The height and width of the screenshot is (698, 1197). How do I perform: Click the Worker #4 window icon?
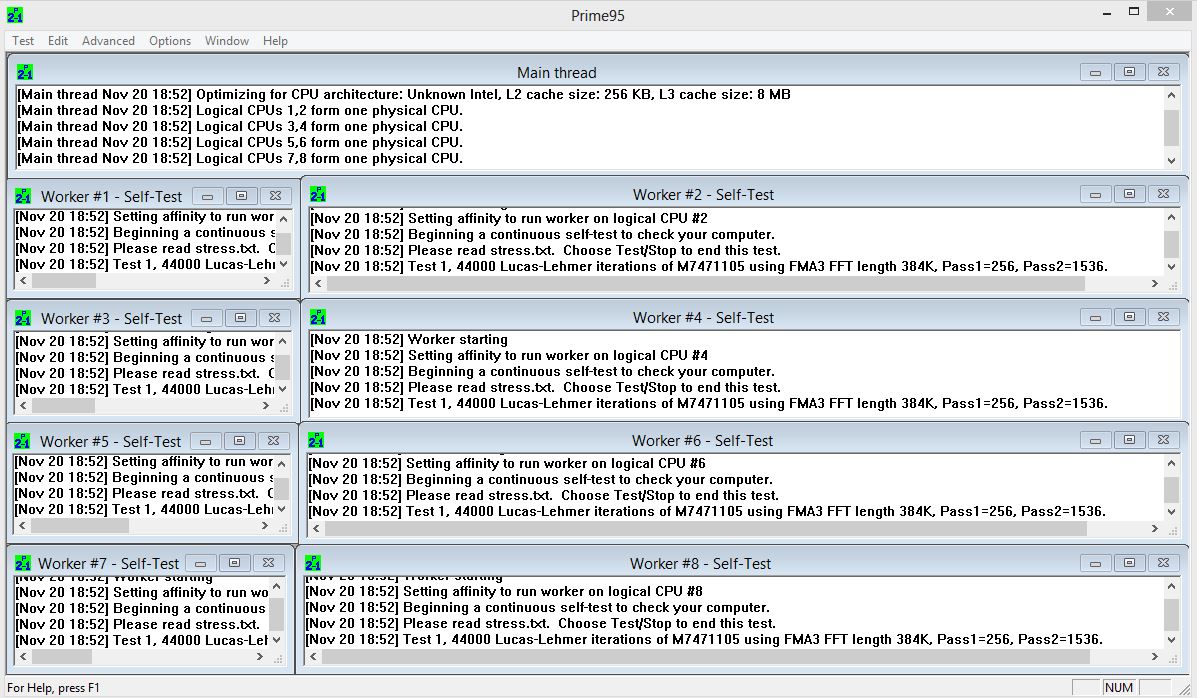[318, 317]
